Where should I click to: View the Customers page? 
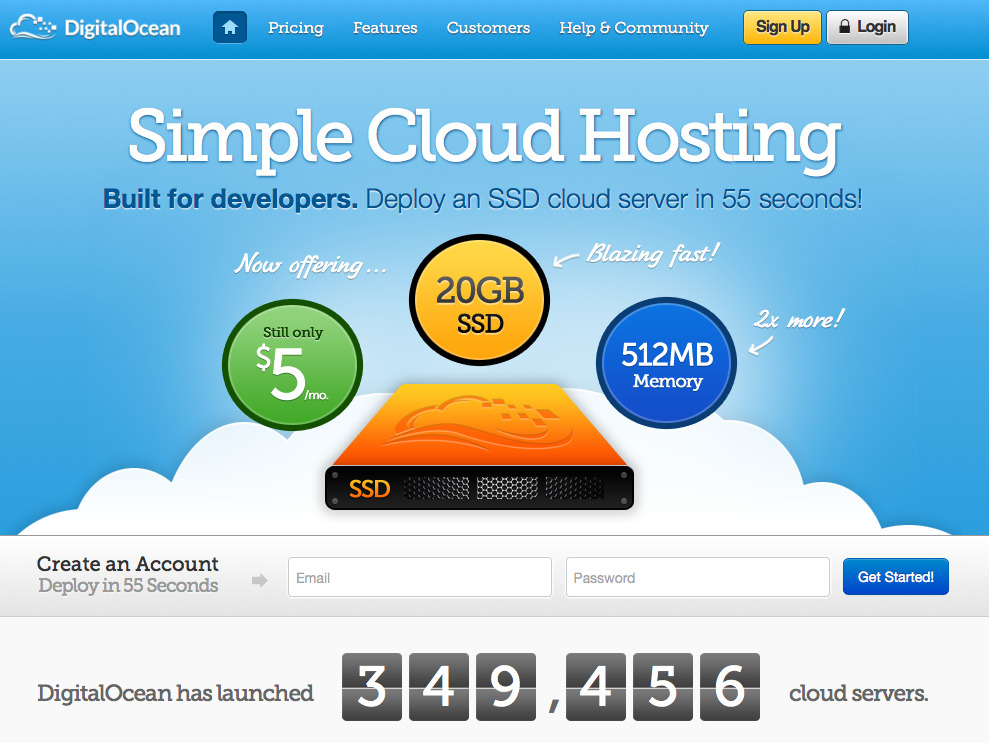(488, 28)
